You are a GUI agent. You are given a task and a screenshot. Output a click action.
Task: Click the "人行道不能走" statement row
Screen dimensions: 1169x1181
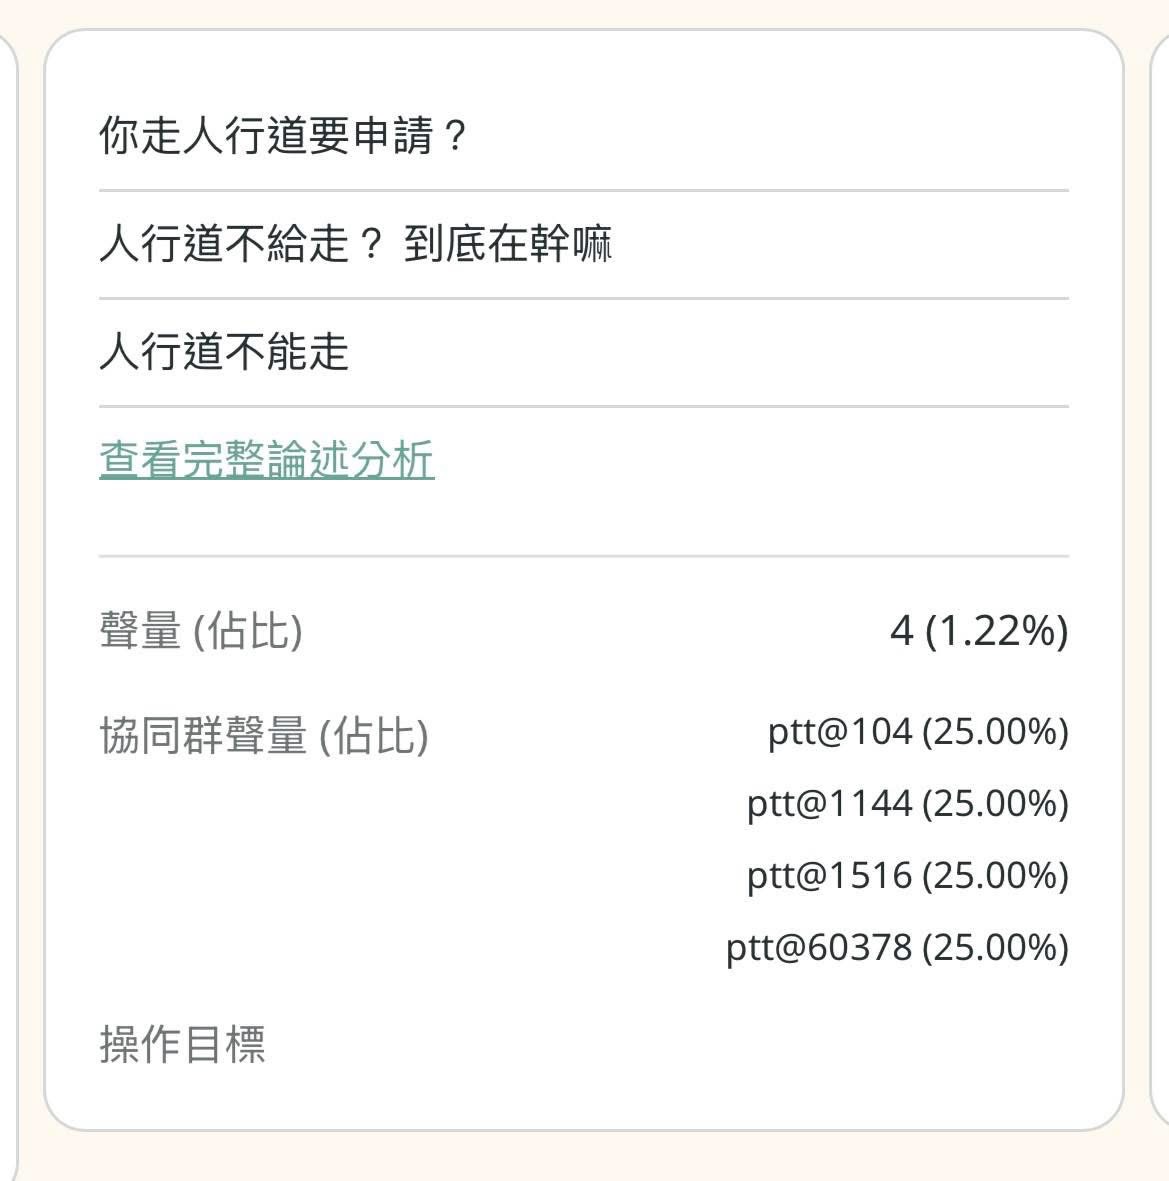coord(224,352)
